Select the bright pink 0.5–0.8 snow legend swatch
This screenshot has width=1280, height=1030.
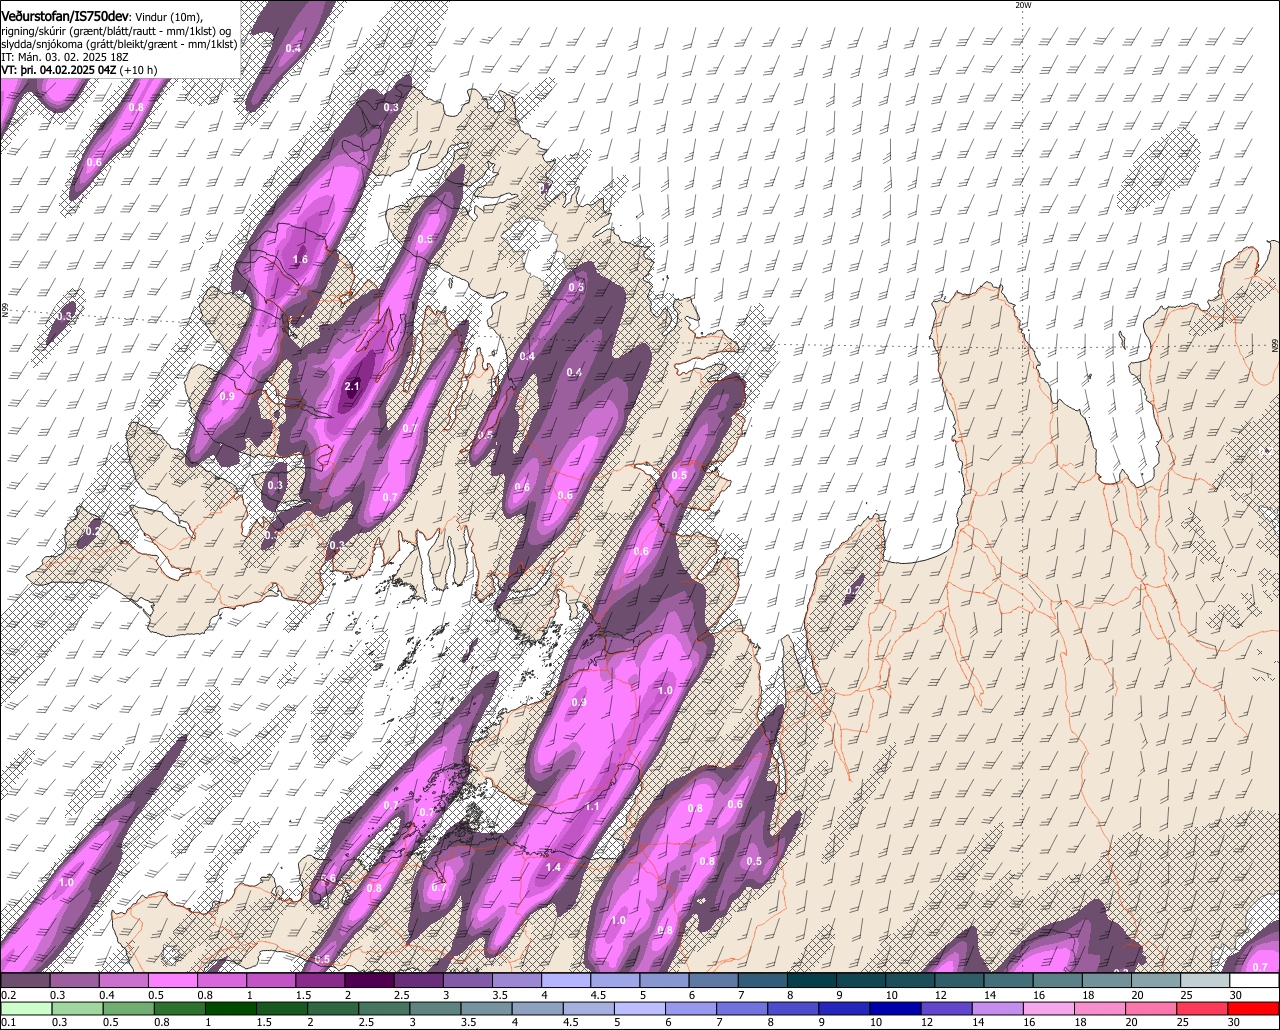coord(173,981)
